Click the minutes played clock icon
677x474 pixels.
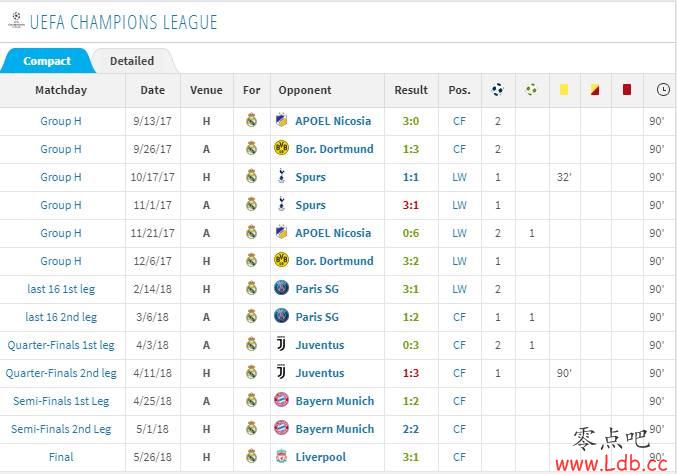click(663, 89)
